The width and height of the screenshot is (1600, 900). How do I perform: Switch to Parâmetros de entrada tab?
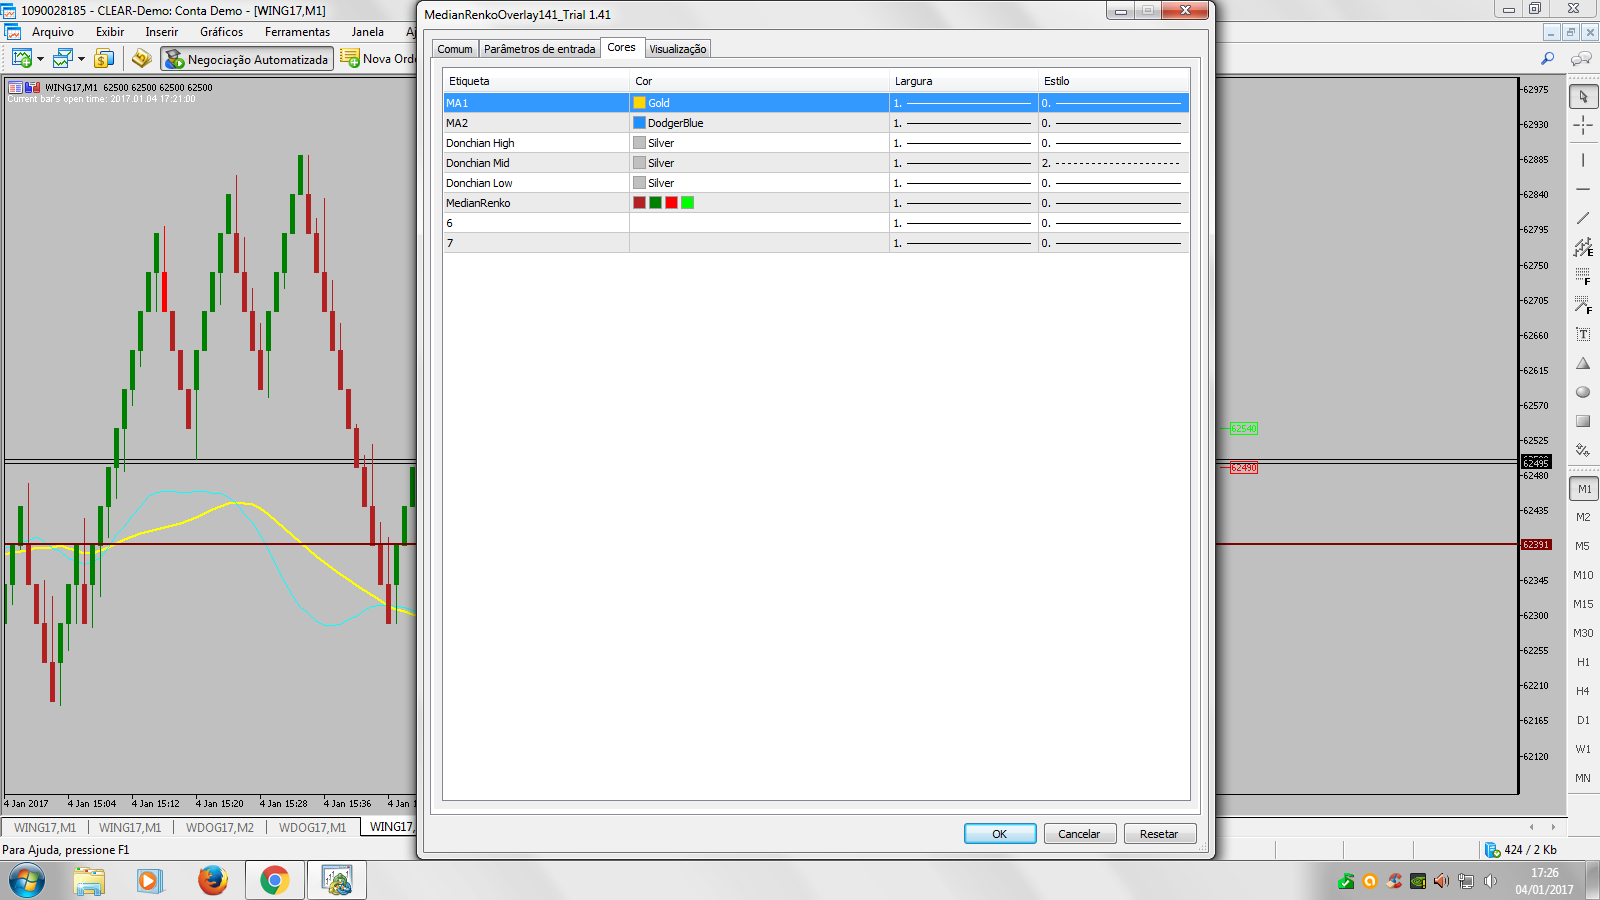pos(540,49)
